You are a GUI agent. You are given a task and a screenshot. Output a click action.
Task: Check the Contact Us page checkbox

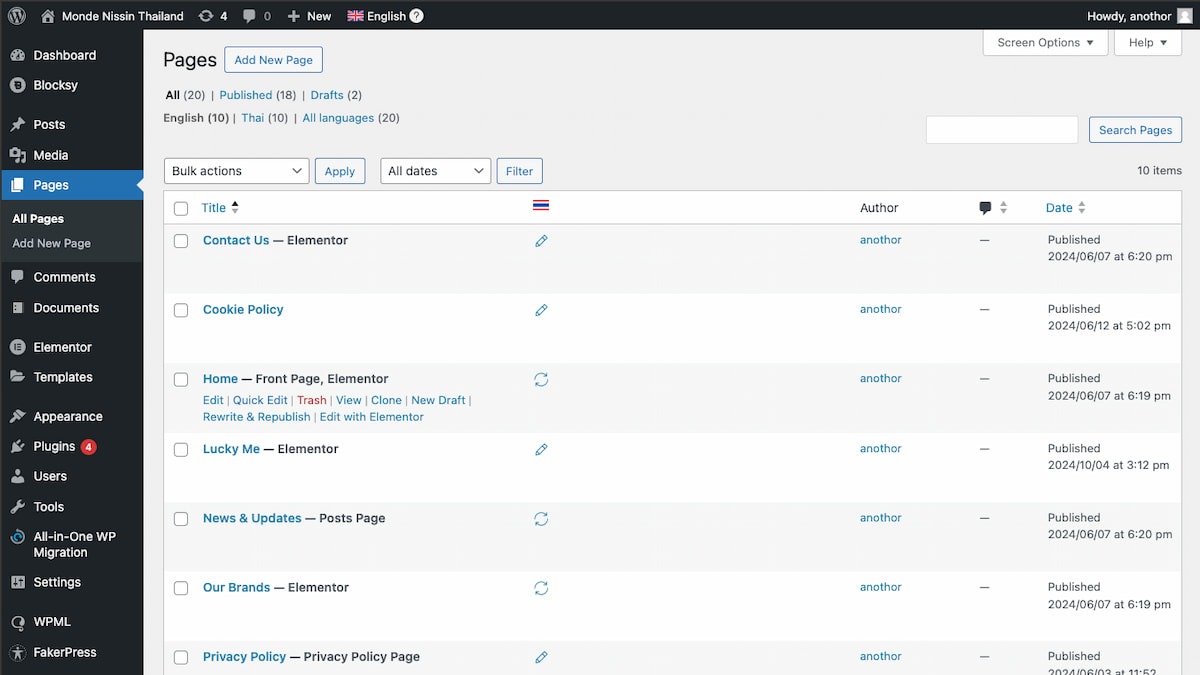181,241
